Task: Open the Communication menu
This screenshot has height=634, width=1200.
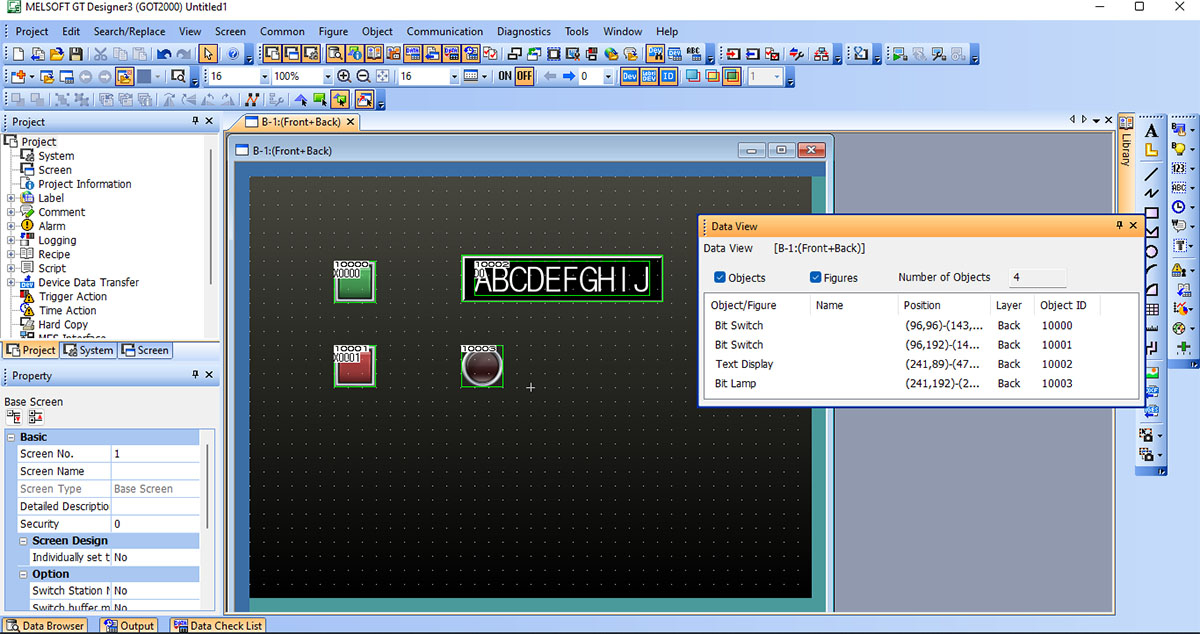Action: pos(445,31)
